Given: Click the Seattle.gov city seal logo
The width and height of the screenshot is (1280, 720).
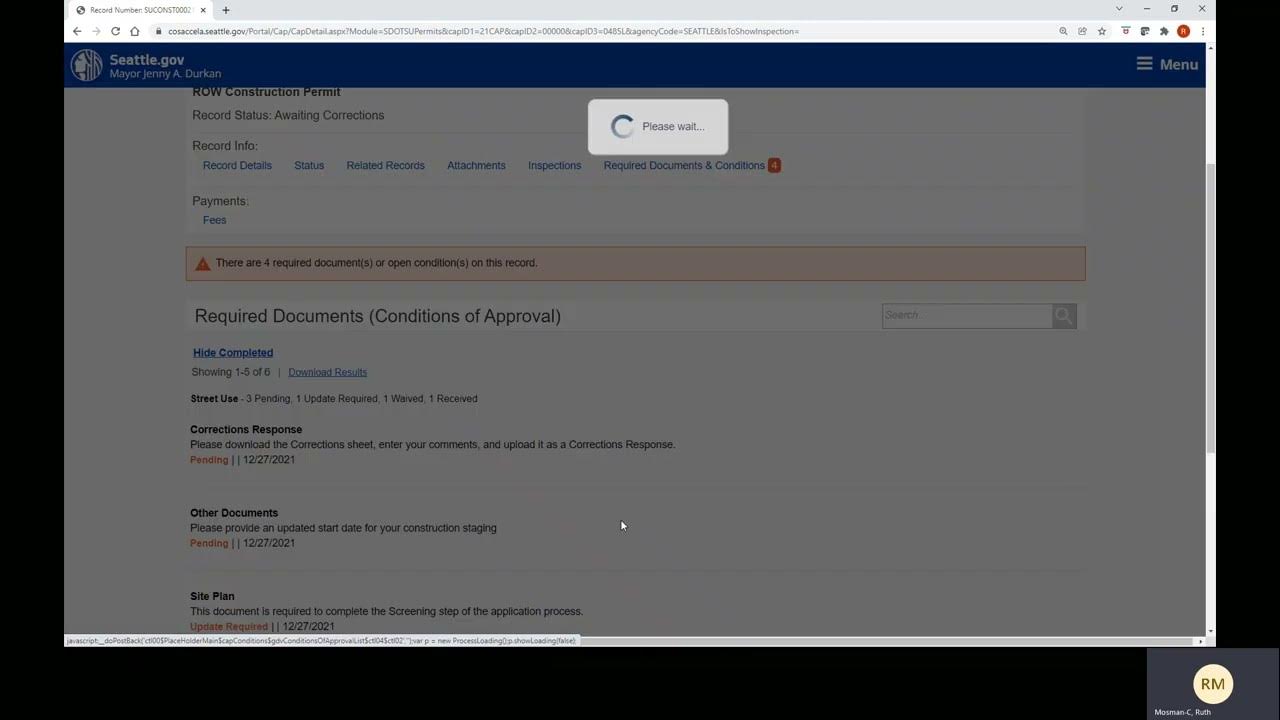Looking at the screenshot, I should (x=86, y=65).
